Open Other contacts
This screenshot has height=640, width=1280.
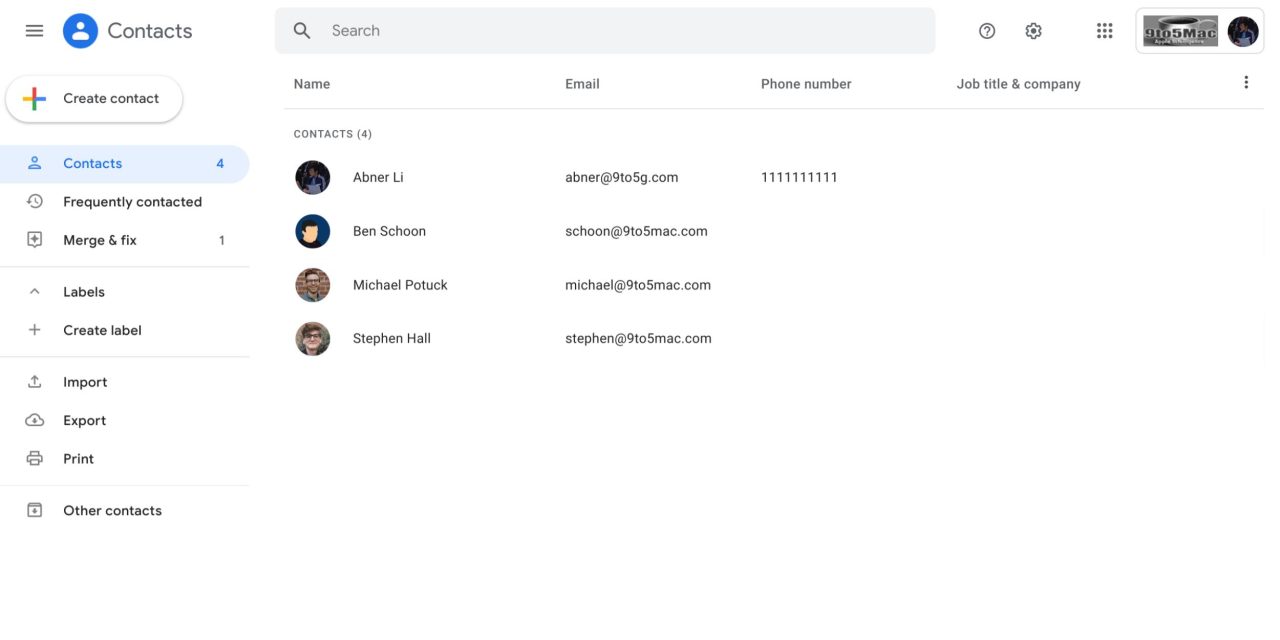tap(112, 511)
